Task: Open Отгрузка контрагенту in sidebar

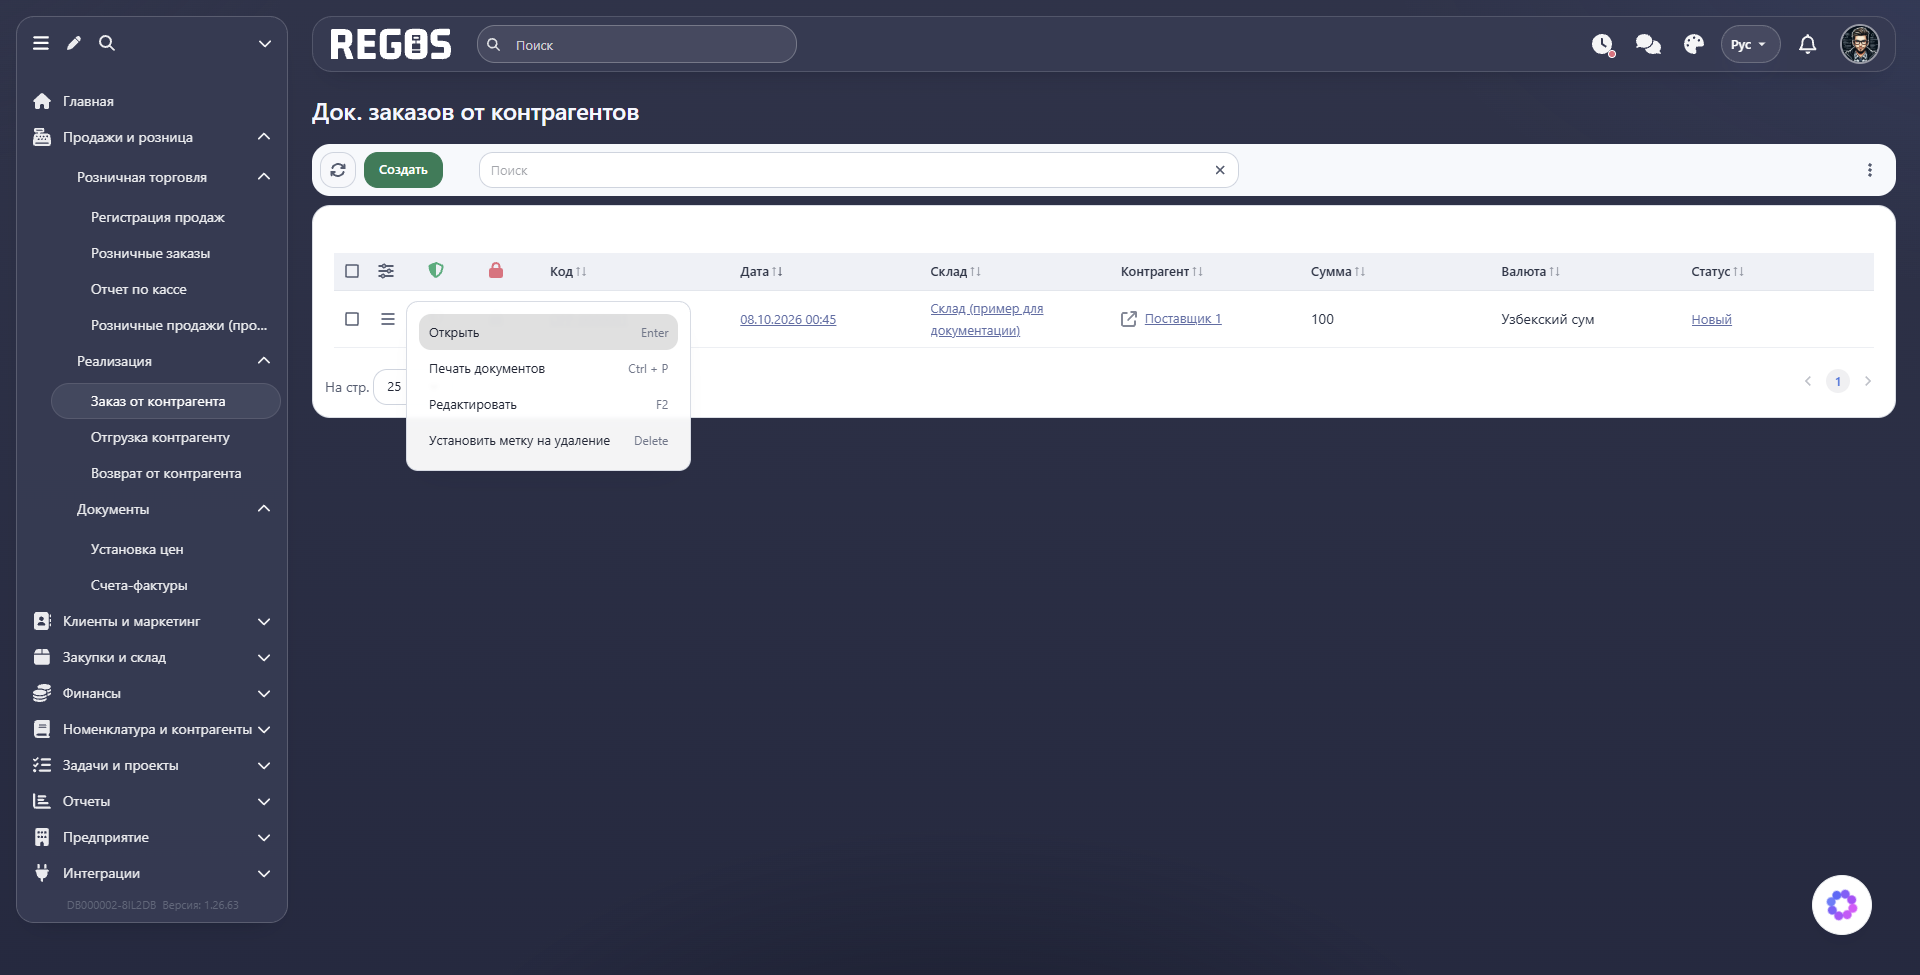Action: [160, 437]
